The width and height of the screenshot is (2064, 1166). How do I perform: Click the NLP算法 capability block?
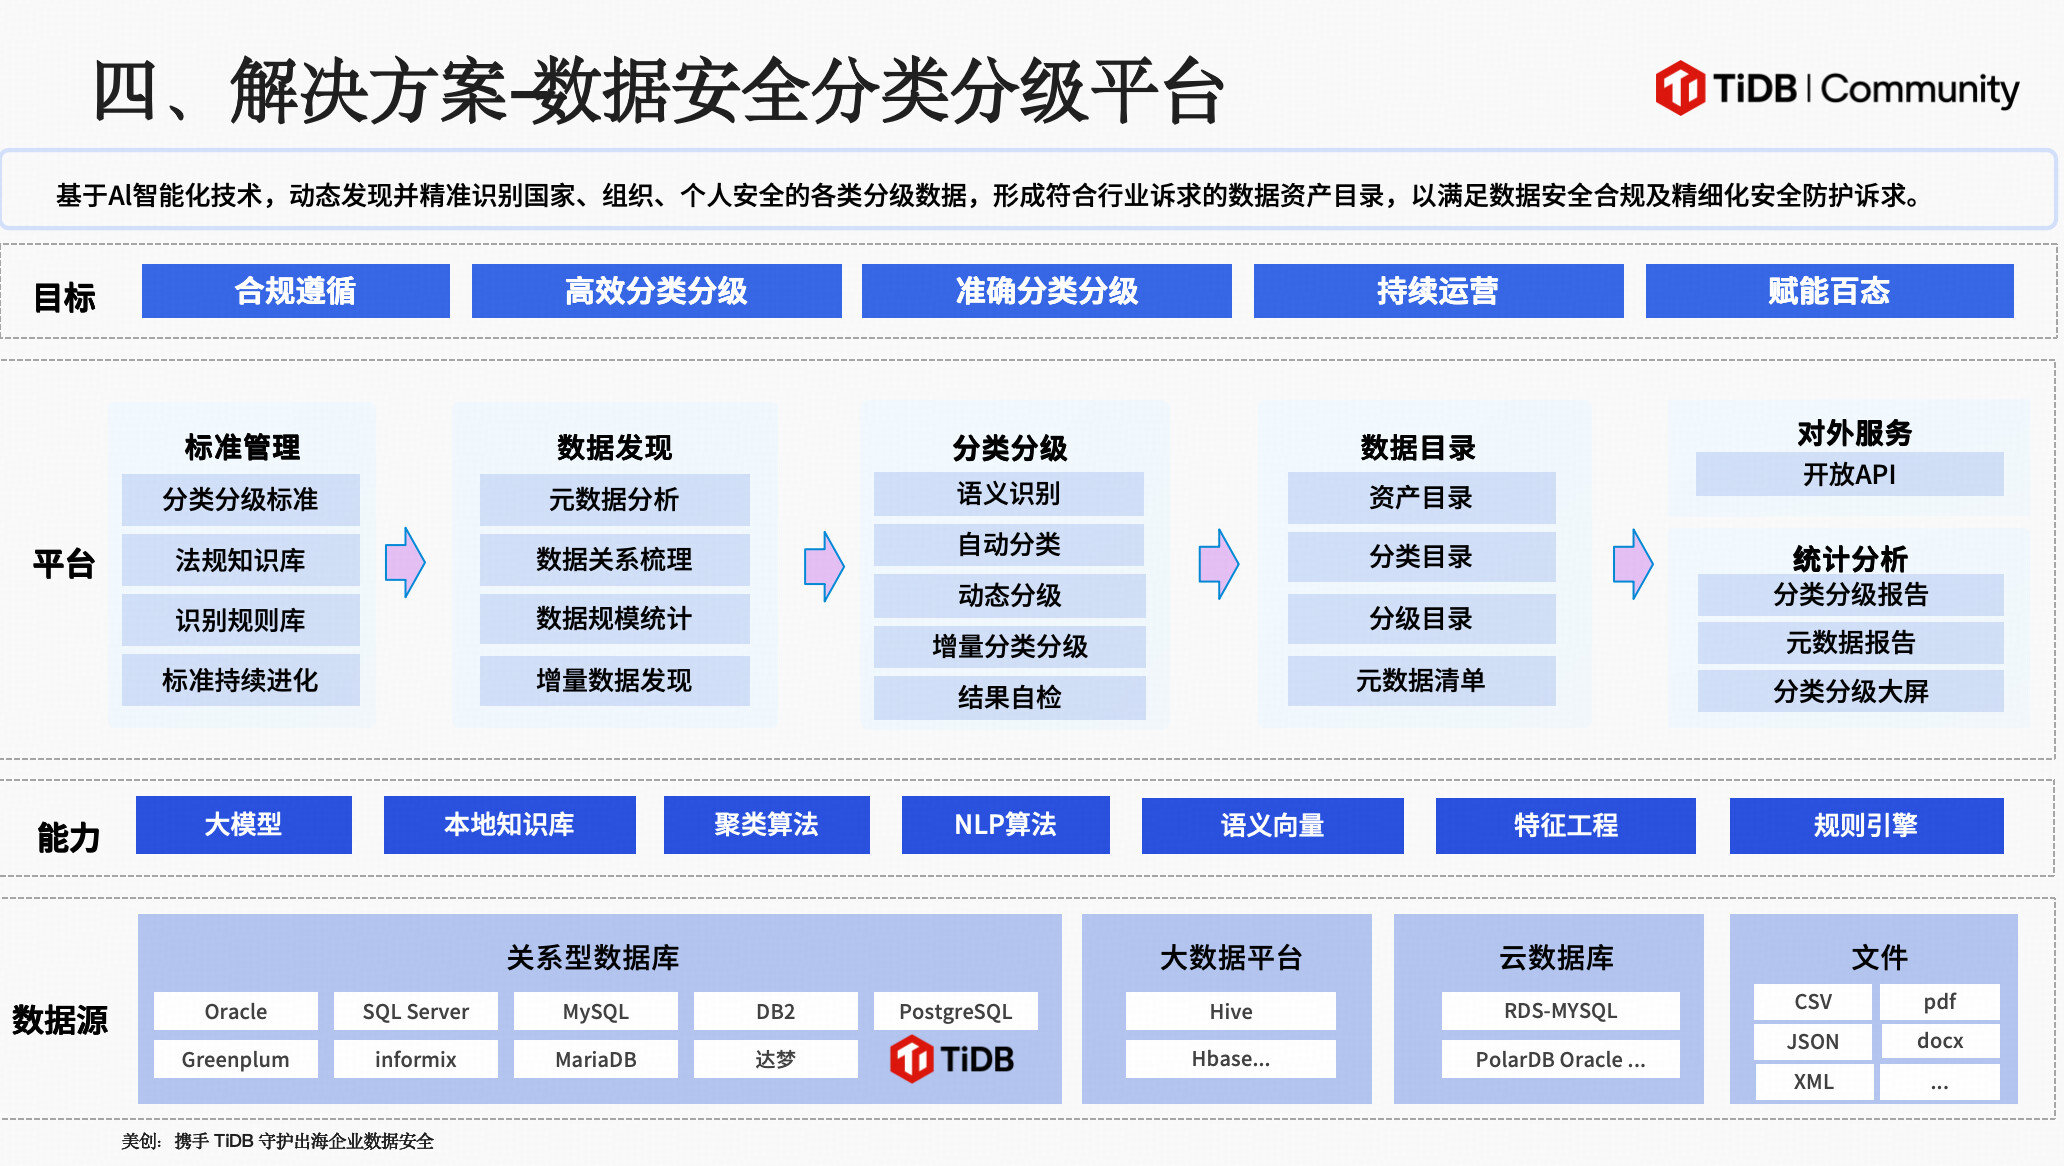[x=1005, y=825]
